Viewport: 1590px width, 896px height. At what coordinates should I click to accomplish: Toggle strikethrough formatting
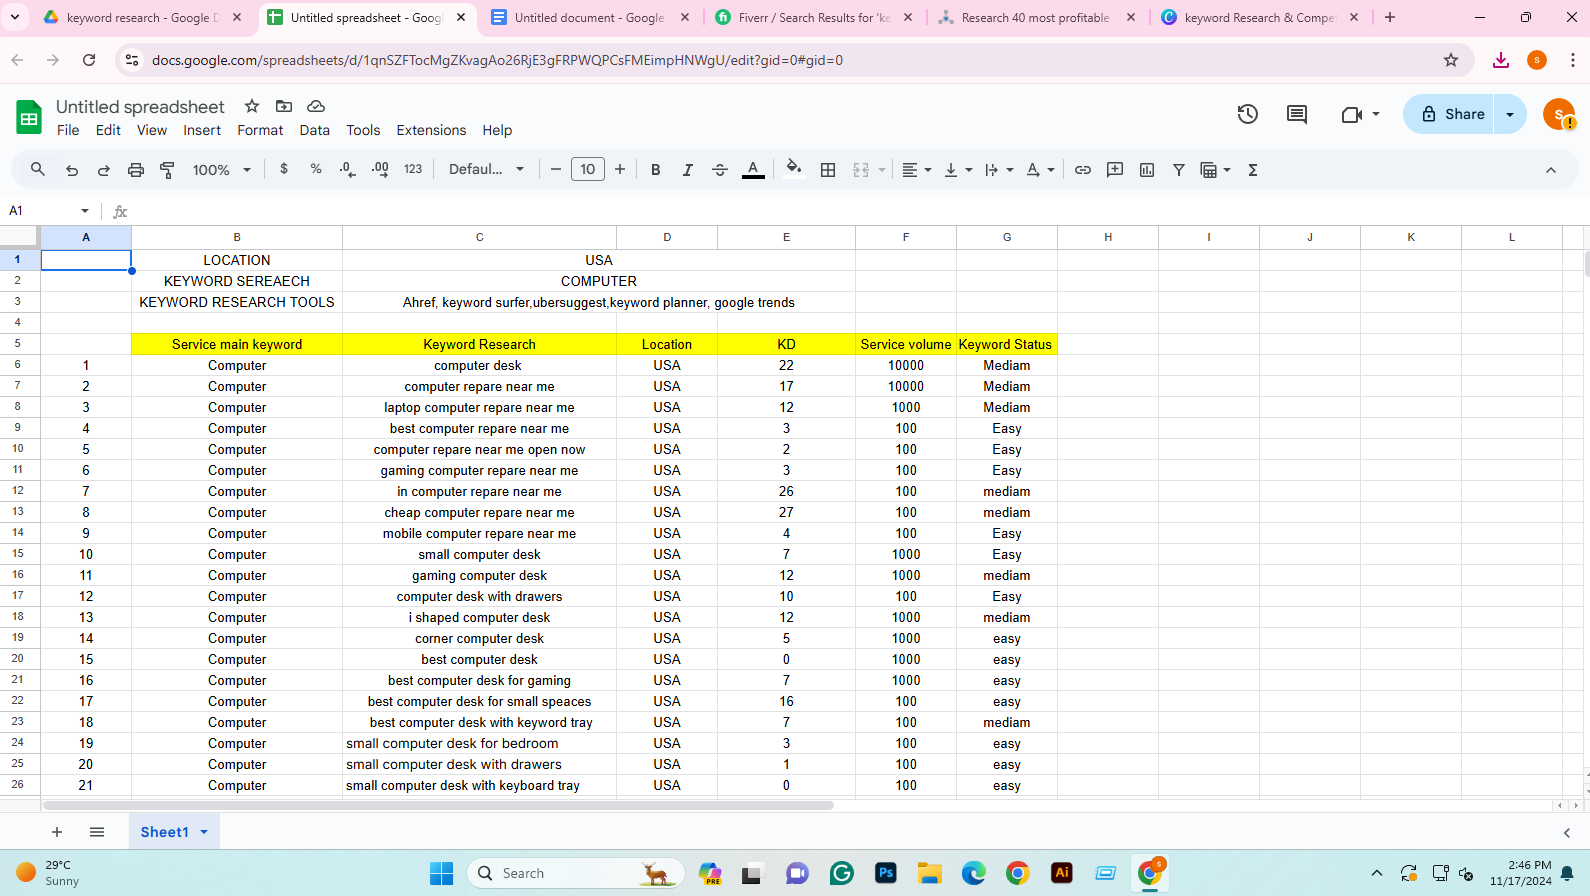click(720, 170)
